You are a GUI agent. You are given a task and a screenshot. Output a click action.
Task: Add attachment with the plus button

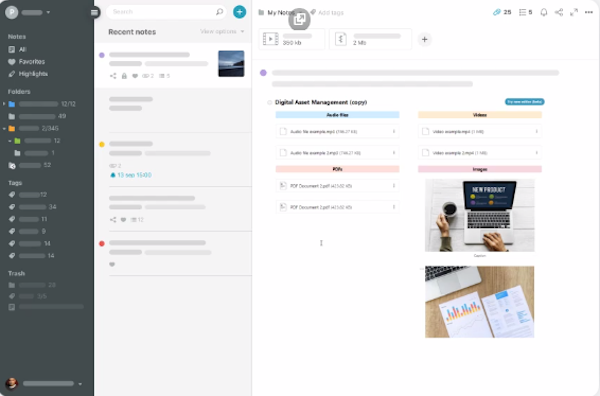[x=424, y=39]
